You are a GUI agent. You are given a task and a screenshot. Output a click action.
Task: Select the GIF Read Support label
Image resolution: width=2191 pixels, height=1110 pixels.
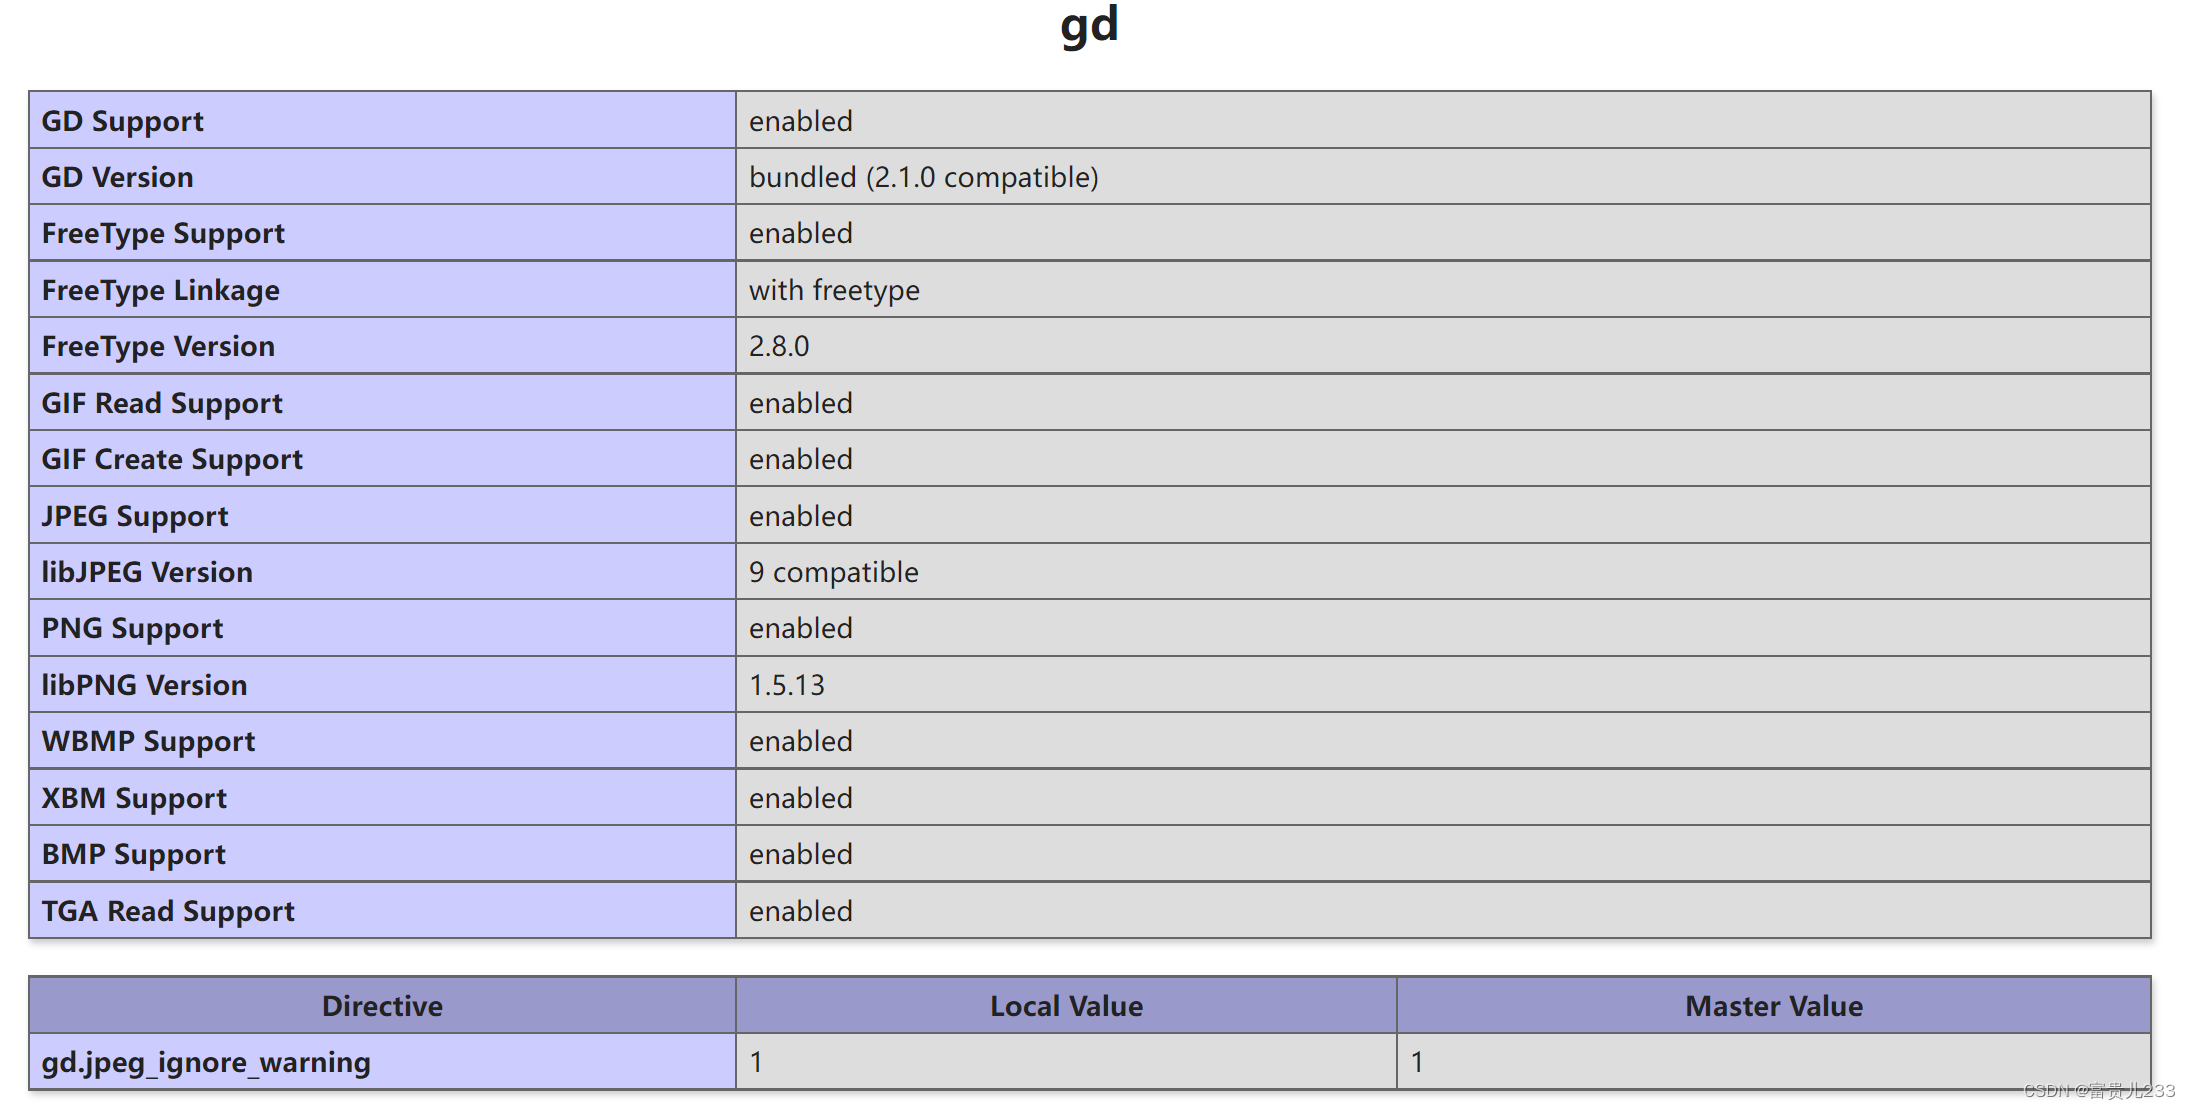tap(162, 402)
